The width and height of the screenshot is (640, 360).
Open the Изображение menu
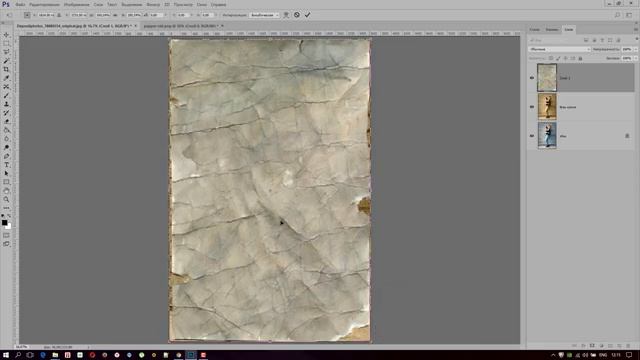76,4
